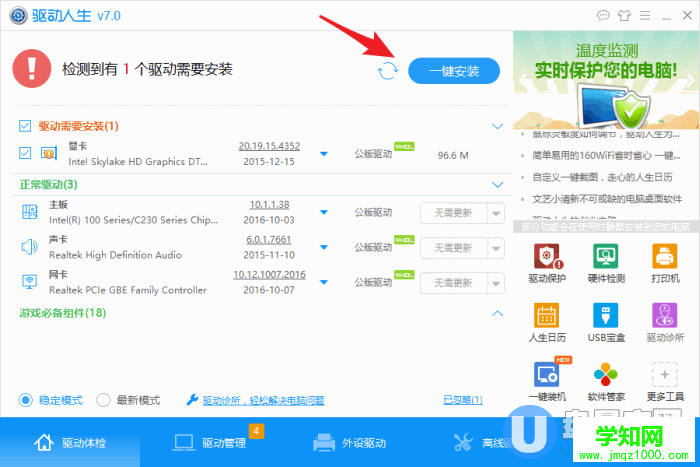Open 驱动诊所 tool icon
The image size is (700, 467).
pos(665,315)
